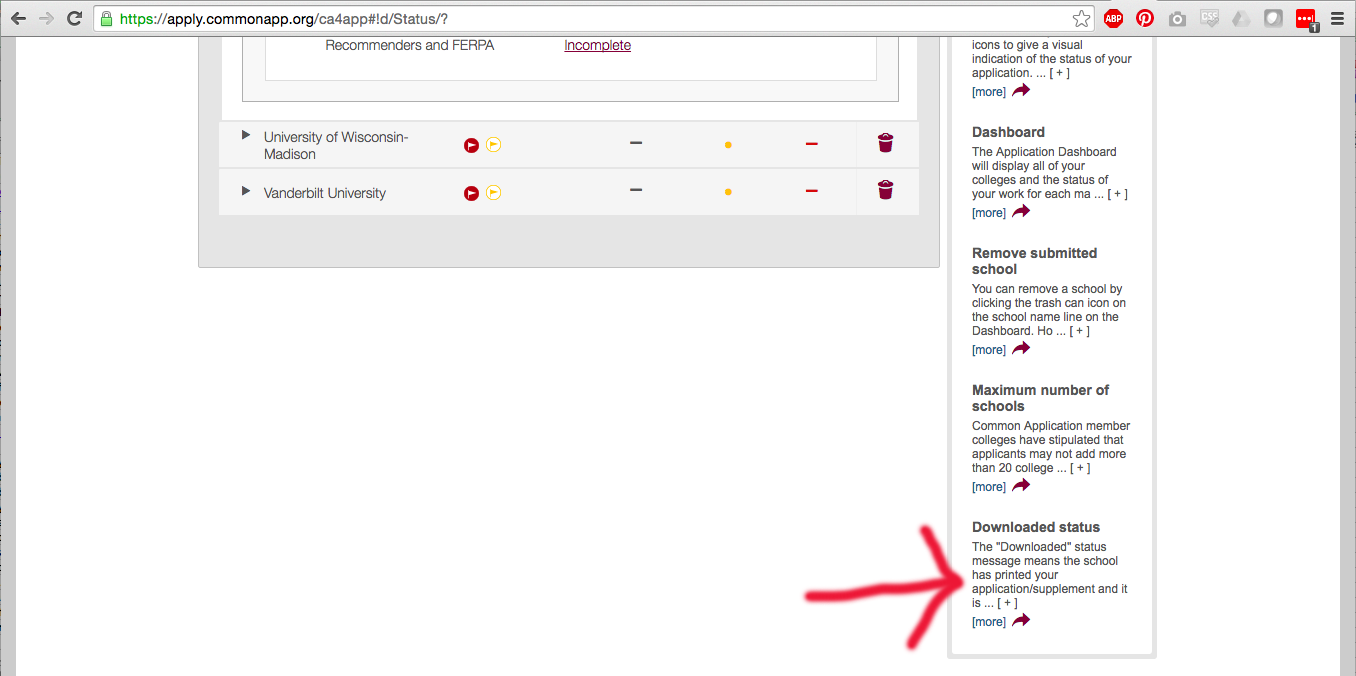This screenshot has width=1356, height=676.
Task: Click the Maximum number of schools heading
Action: pos(1040,398)
